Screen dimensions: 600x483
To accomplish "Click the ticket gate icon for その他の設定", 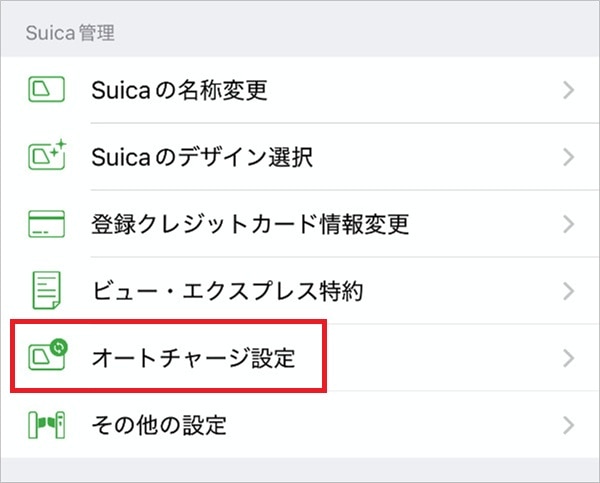I will click(46, 424).
